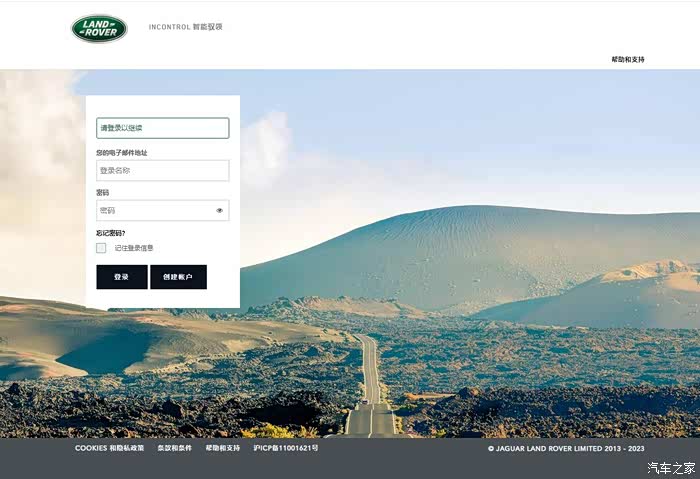Click the Land Rover oval logo
The image size is (700, 479).
point(99,29)
